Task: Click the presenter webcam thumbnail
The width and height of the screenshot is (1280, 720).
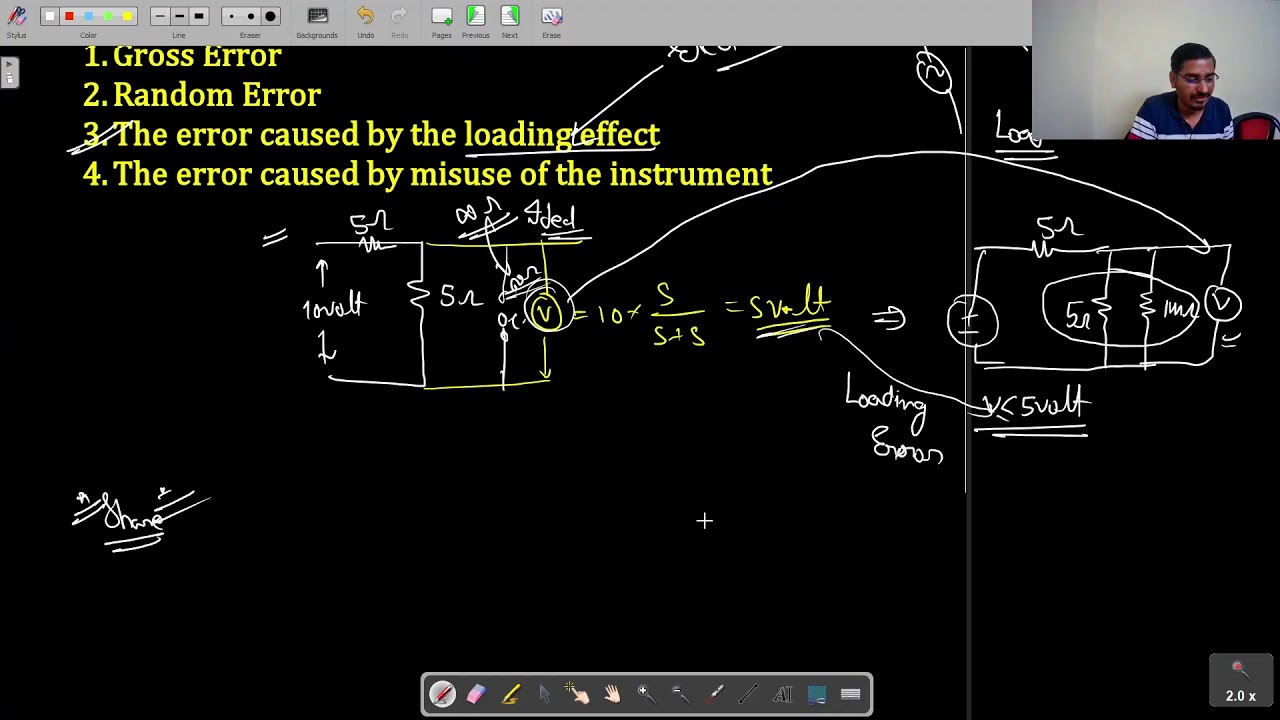Action: pos(1156,70)
